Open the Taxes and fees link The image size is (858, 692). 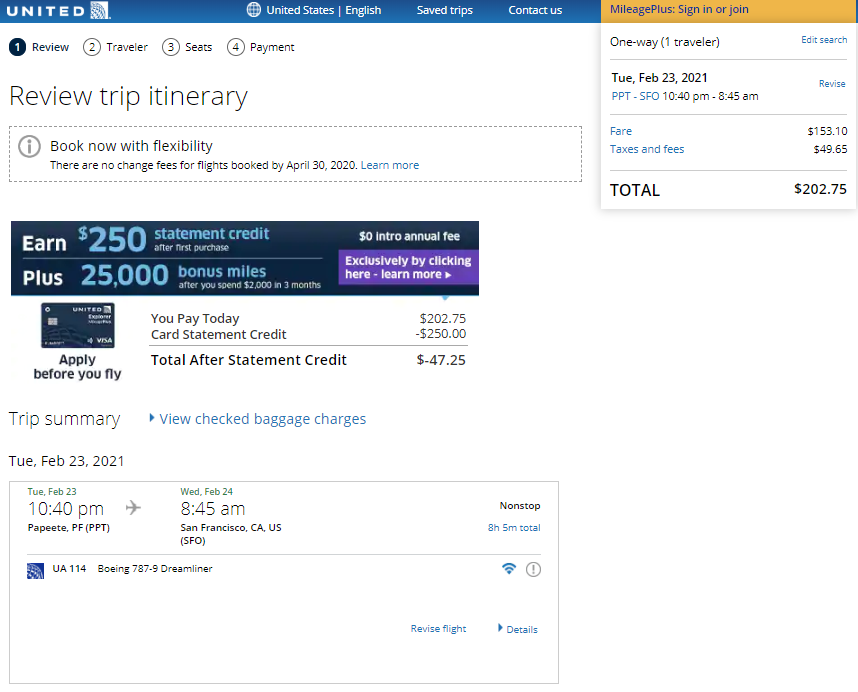coord(647,149)
